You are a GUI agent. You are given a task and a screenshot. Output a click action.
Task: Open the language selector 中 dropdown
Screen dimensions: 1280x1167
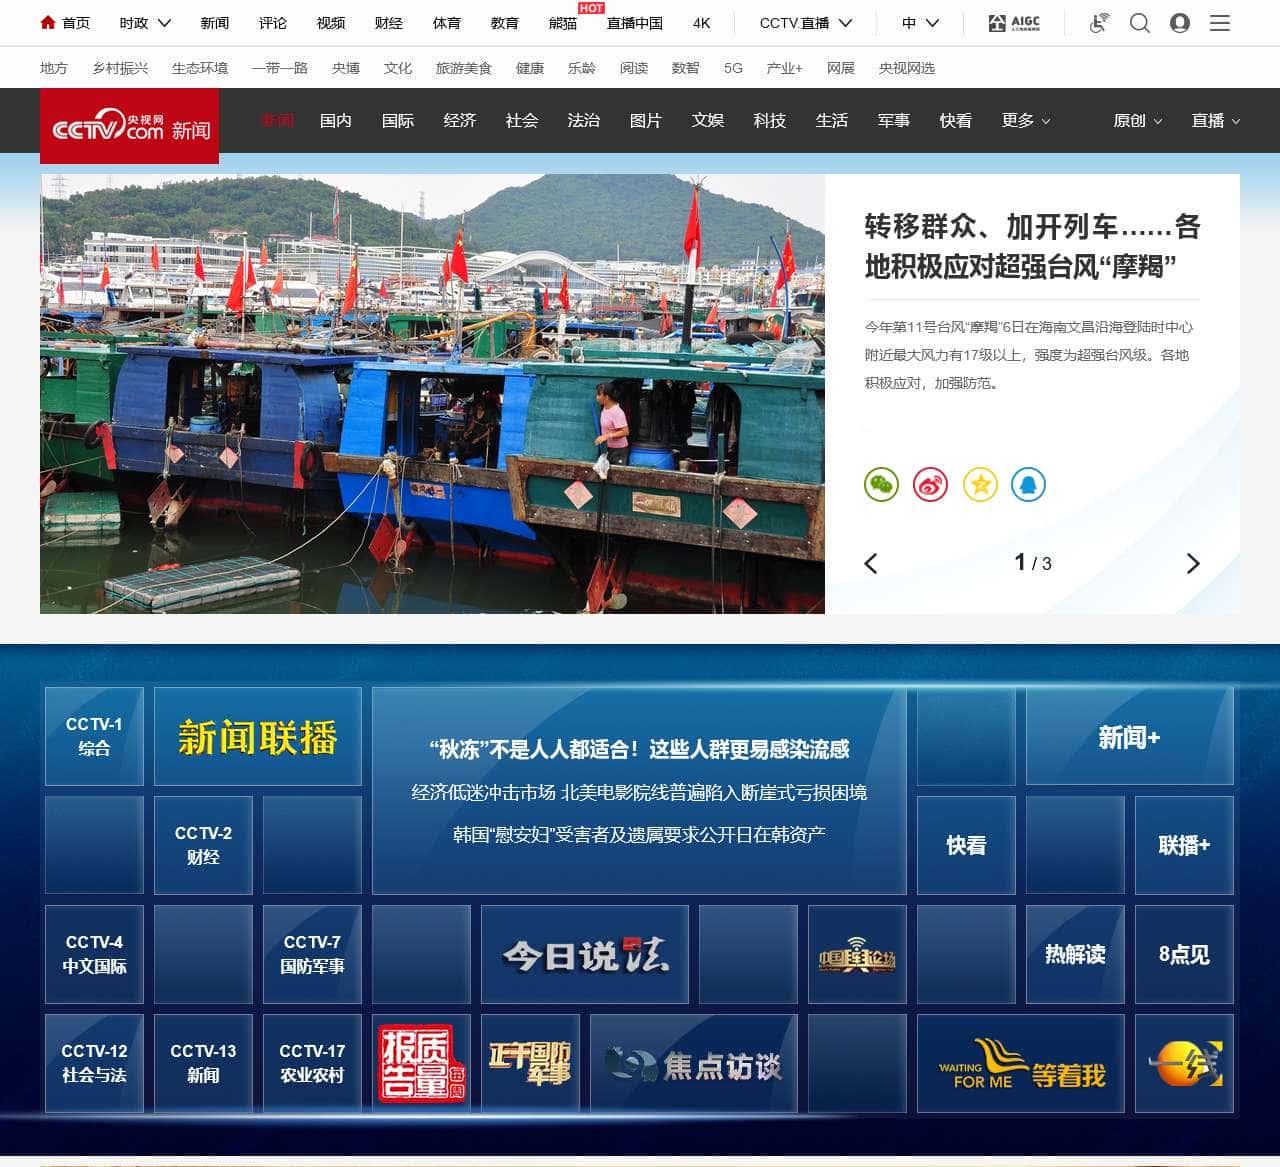[x=920, y=23]
